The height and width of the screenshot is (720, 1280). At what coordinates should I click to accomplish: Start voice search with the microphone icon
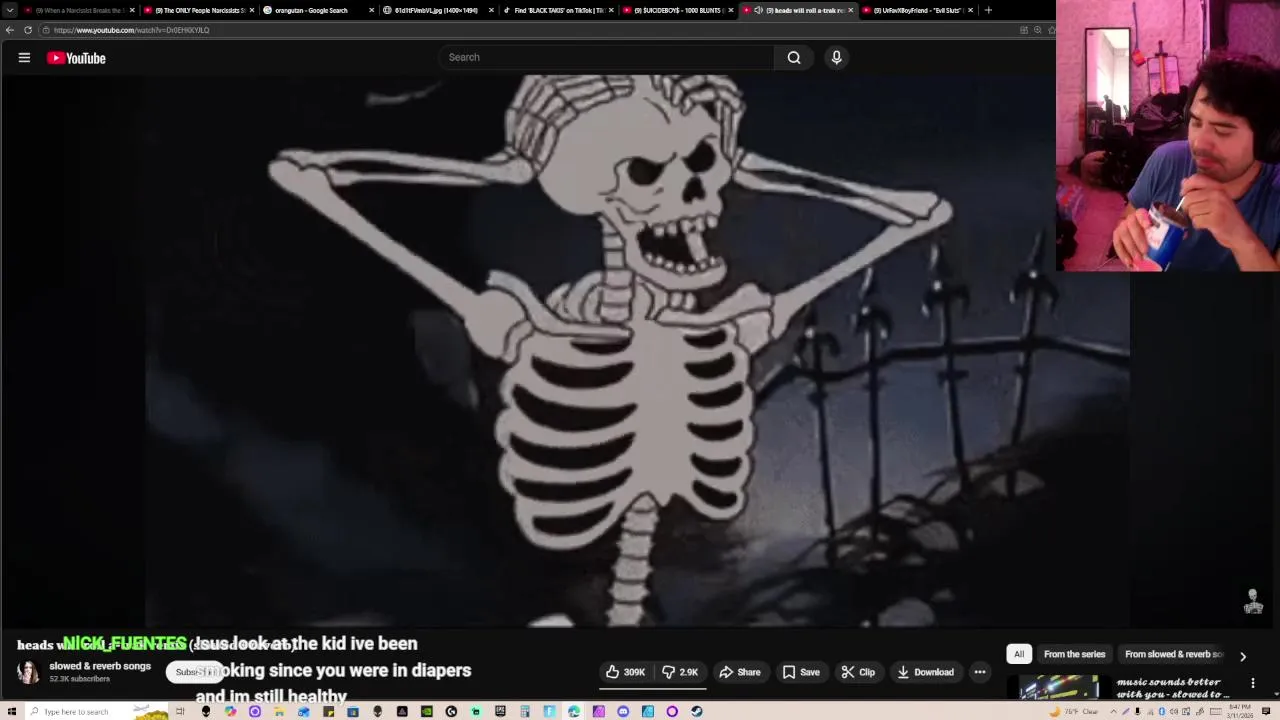click(x=837, y=57)
